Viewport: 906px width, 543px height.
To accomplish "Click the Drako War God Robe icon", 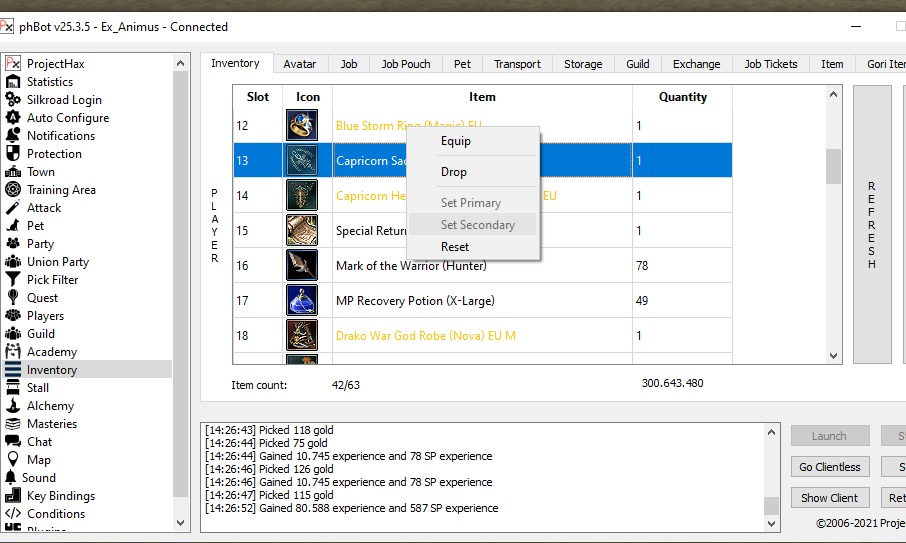I will pos(302,335).
